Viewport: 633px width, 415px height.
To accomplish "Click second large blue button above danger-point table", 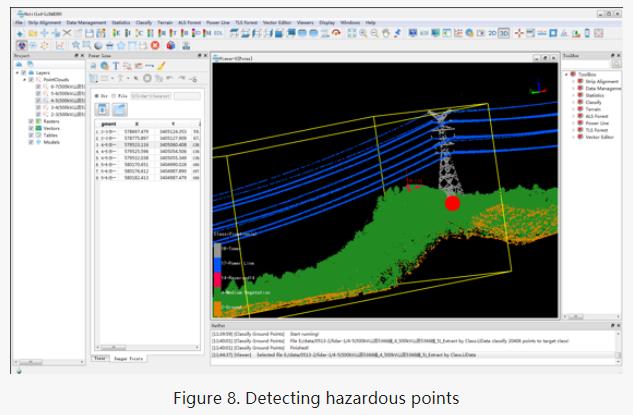I will (119, 109).
